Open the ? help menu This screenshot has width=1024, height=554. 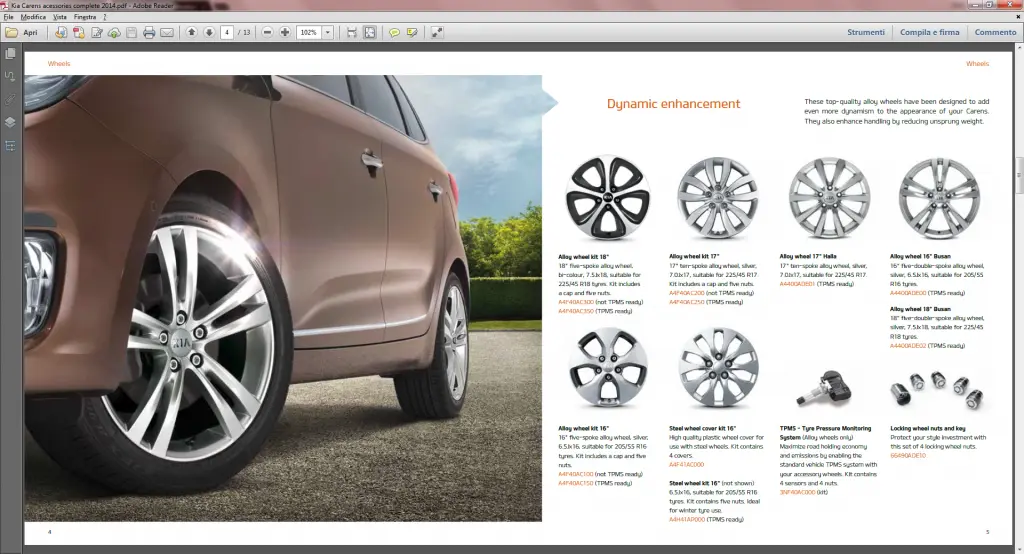tap(104, 17)
